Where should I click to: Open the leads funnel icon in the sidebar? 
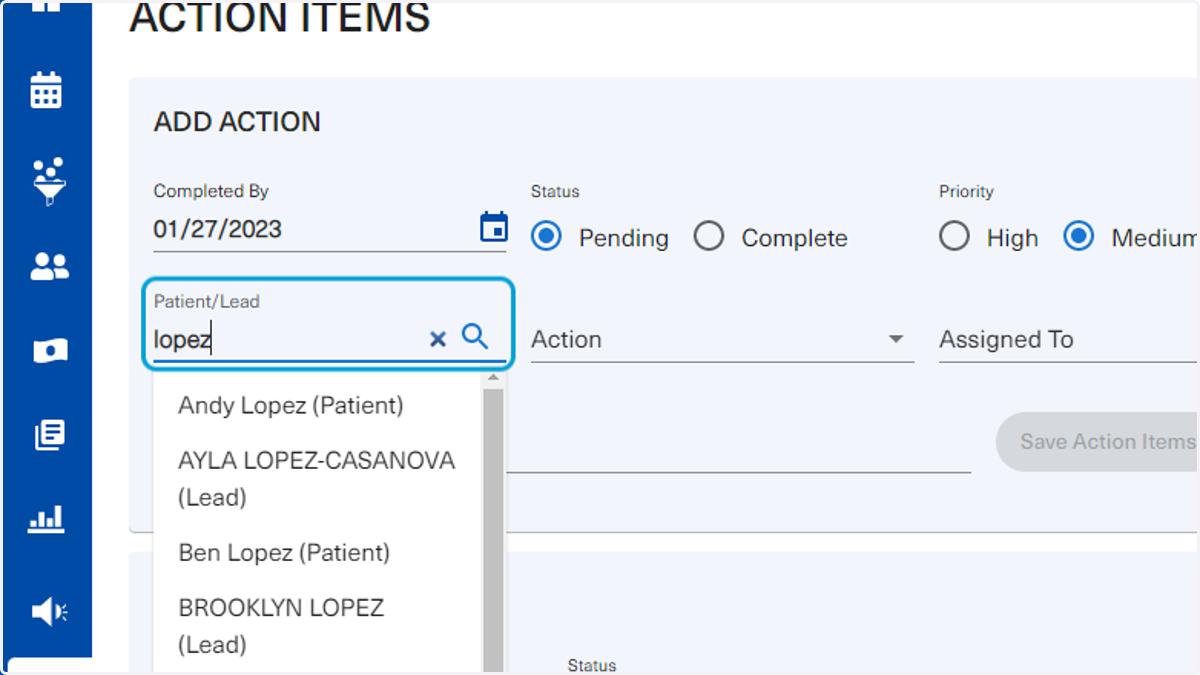pos(48,180)
